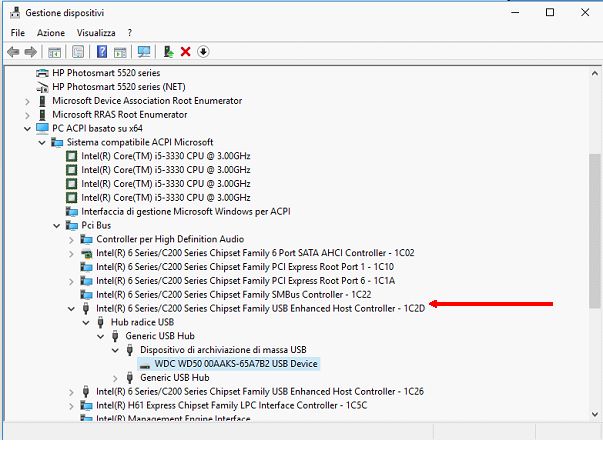Screen dimensions: 603x474
Task: Click the update driver green arrow icon
Action: tap(168, 52)
